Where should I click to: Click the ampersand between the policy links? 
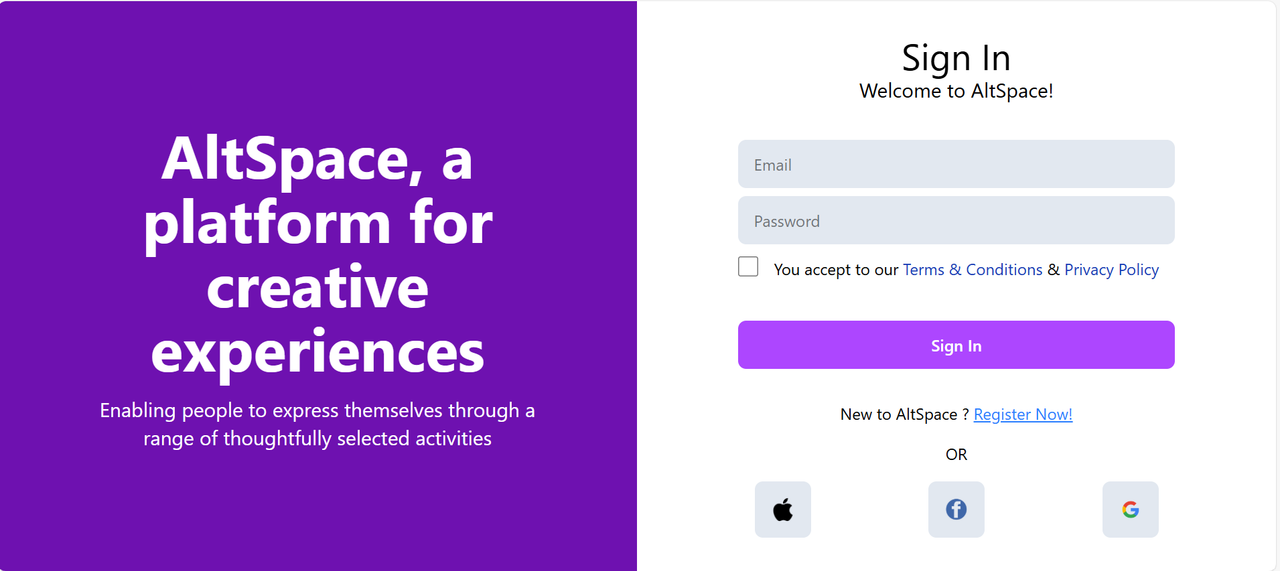point(1053,270)
